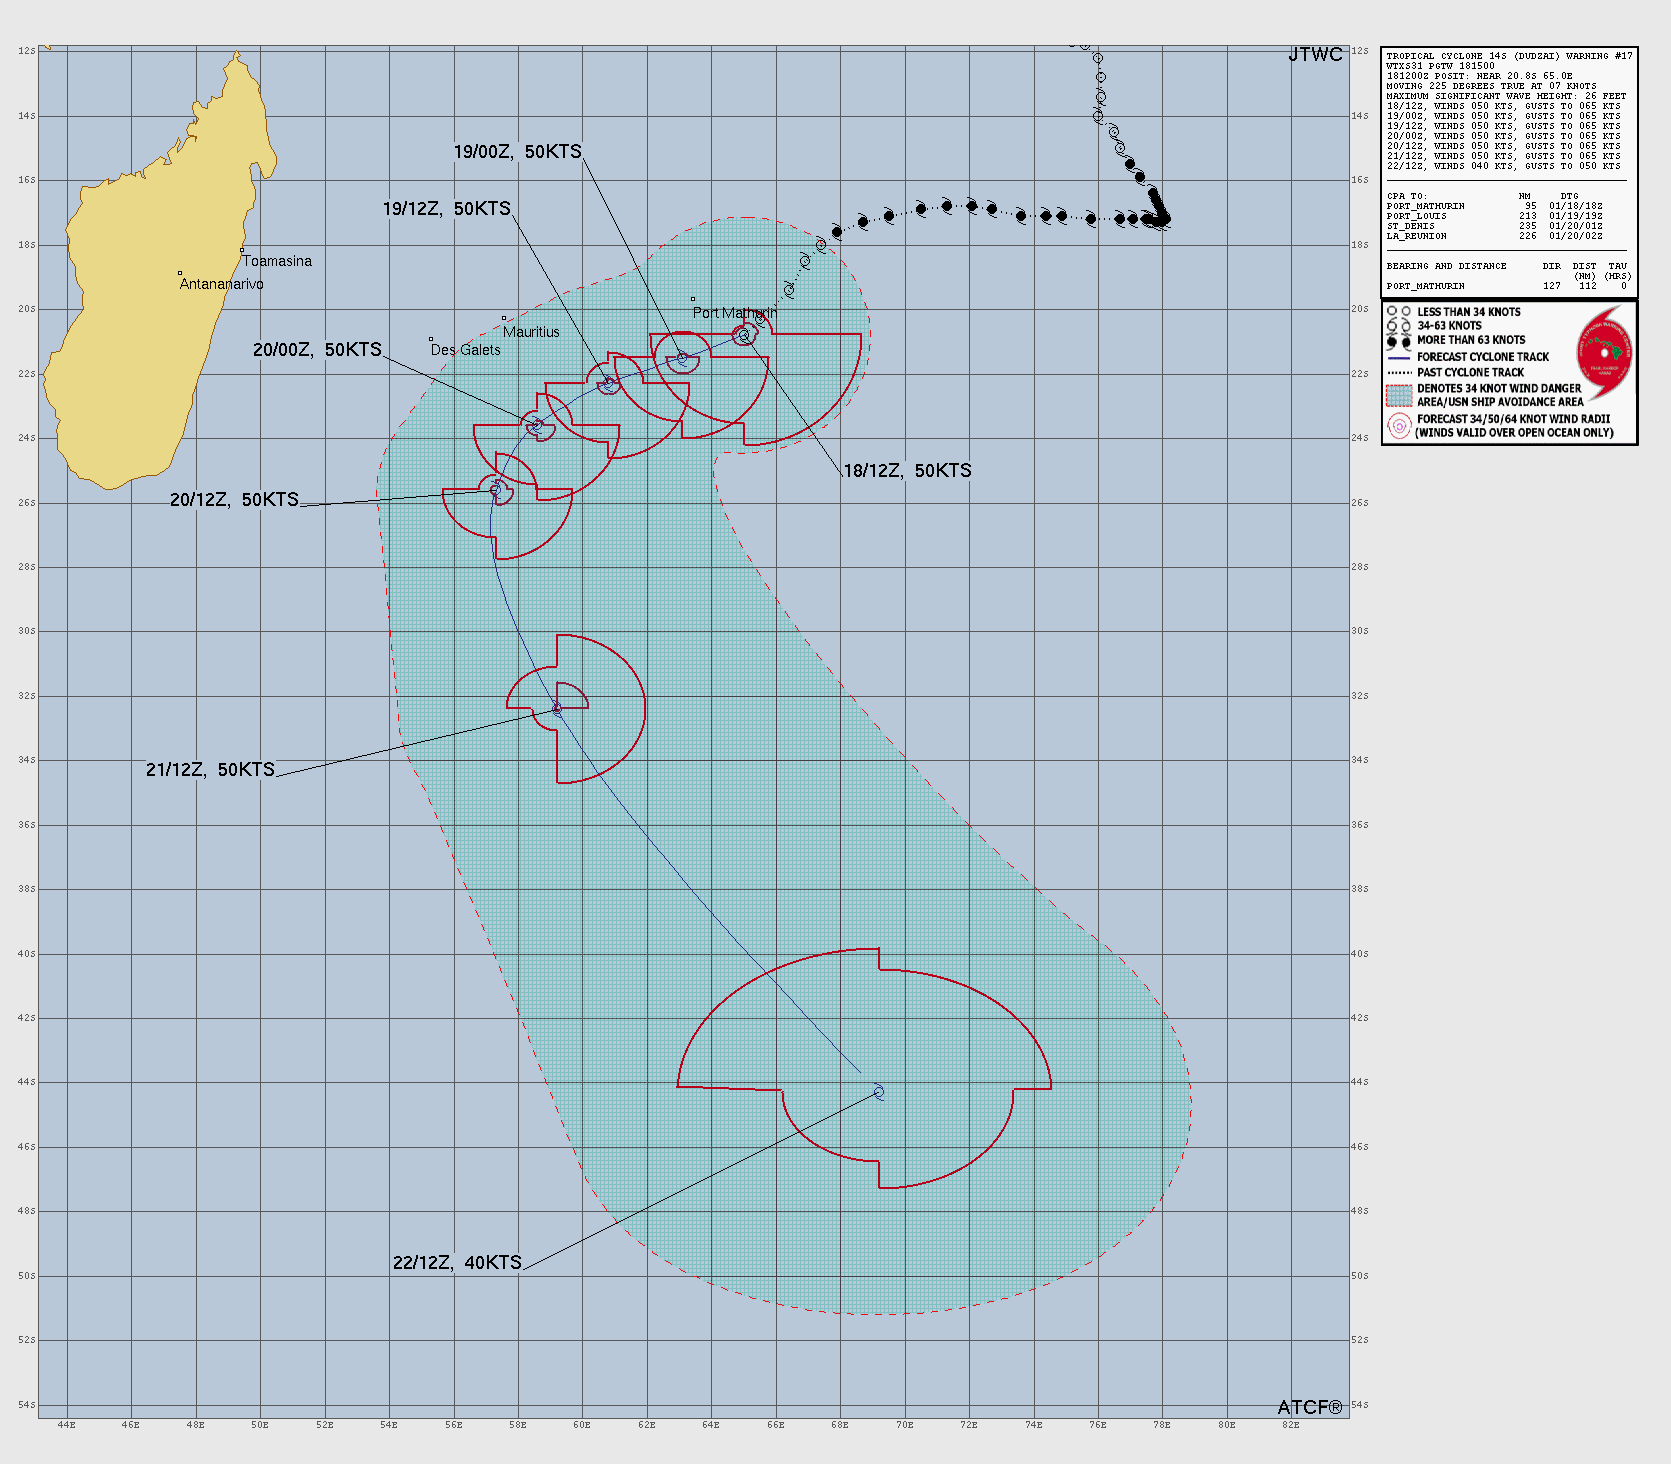1671x1464 pixels.
Task: Click the Toamasina city label
Action: 277,261
